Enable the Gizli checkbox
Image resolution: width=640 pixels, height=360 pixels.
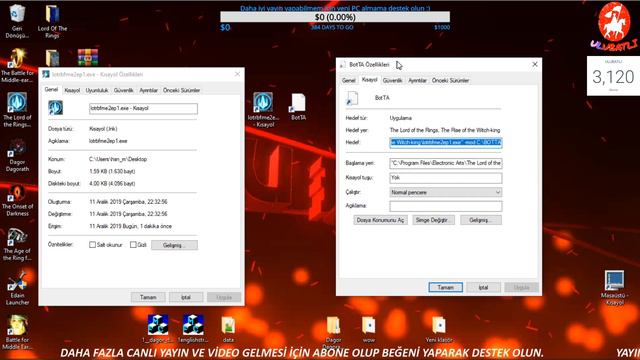(133, 245)
